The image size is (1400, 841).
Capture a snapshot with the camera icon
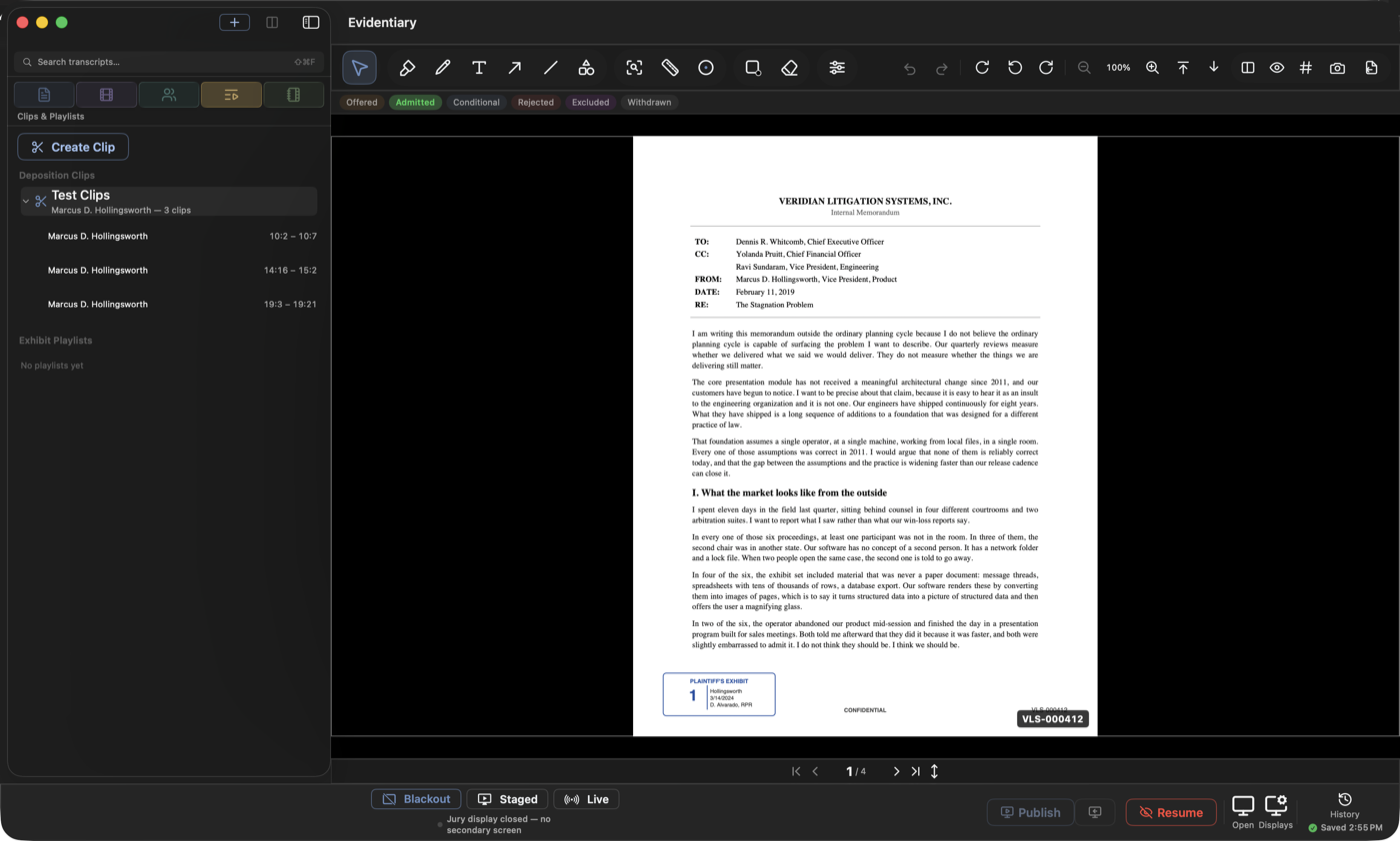pos(1337,67)
